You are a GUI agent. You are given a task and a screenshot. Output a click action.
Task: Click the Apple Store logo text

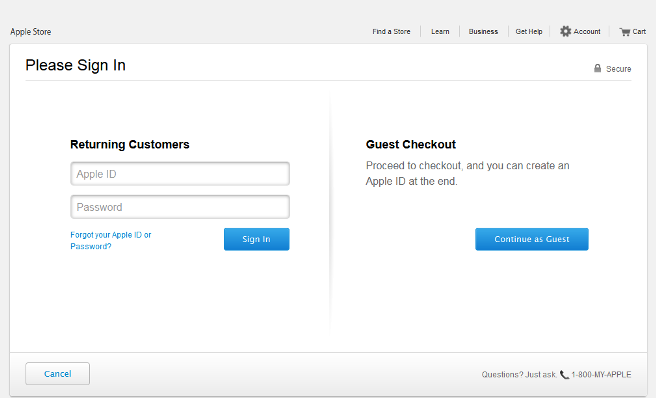click(x=31, y=32)
